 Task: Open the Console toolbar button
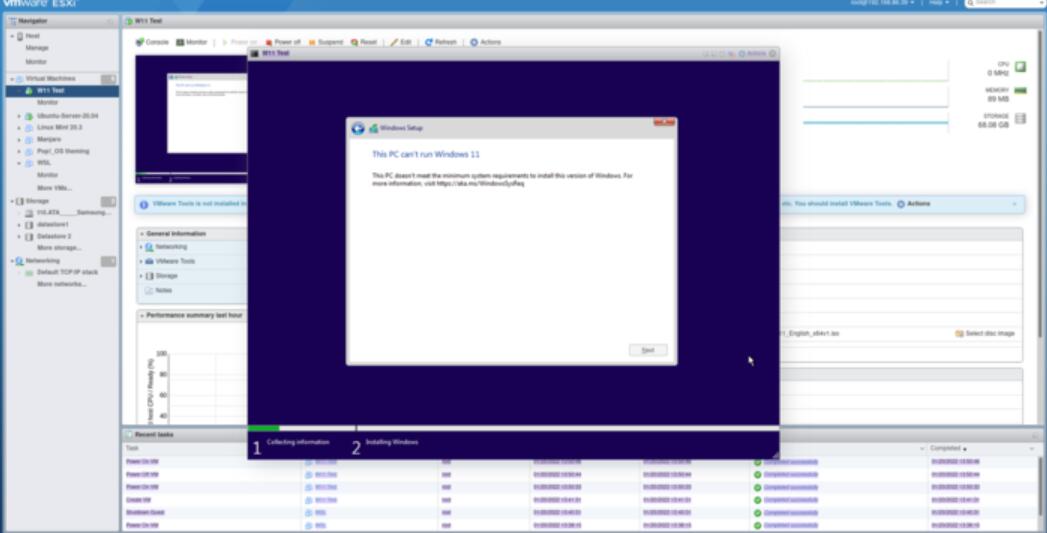pos(152,42)
